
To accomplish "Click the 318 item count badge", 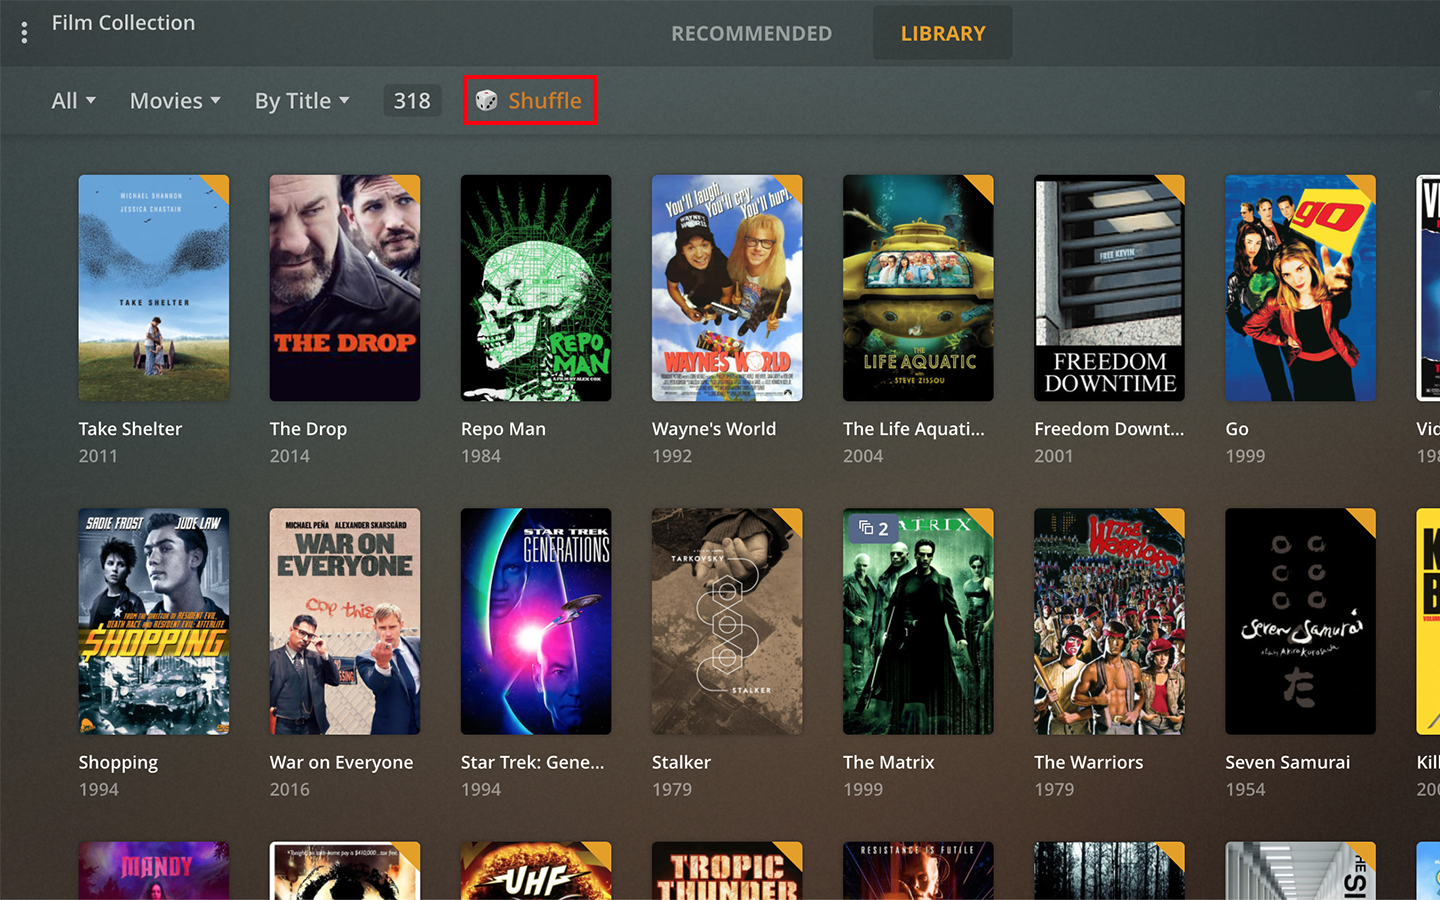I will (412, 100).
